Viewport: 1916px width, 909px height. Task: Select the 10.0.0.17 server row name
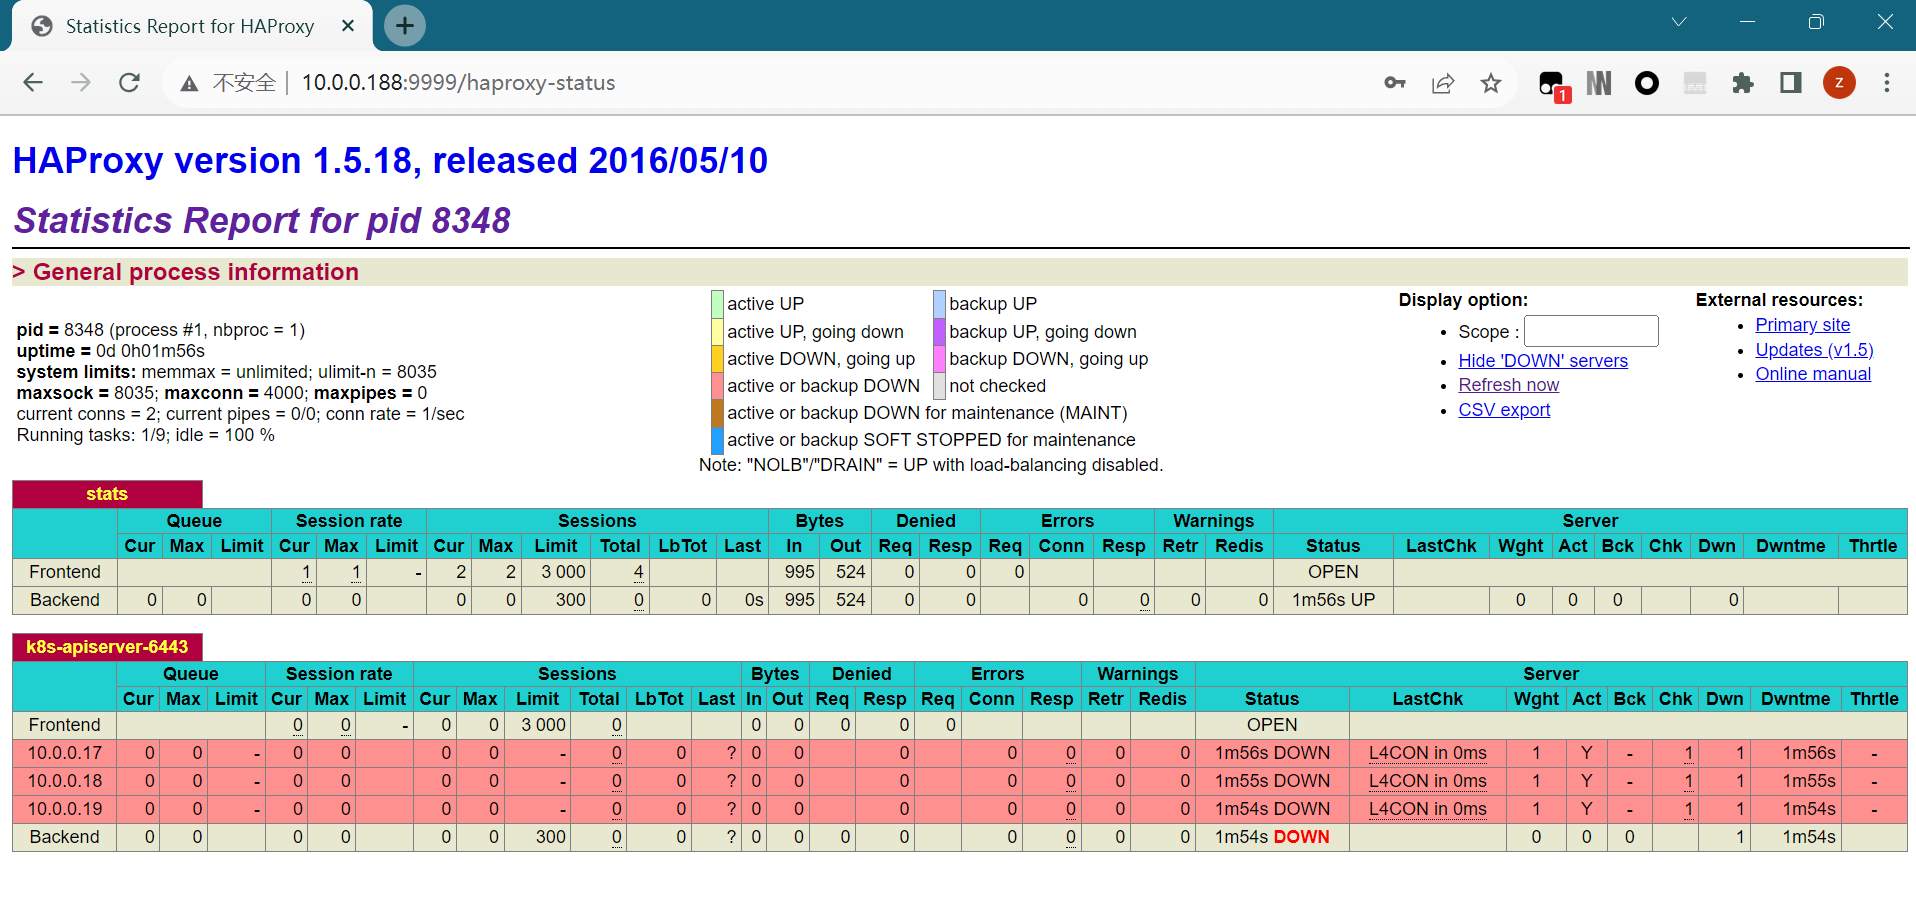[x=65, y=753]
